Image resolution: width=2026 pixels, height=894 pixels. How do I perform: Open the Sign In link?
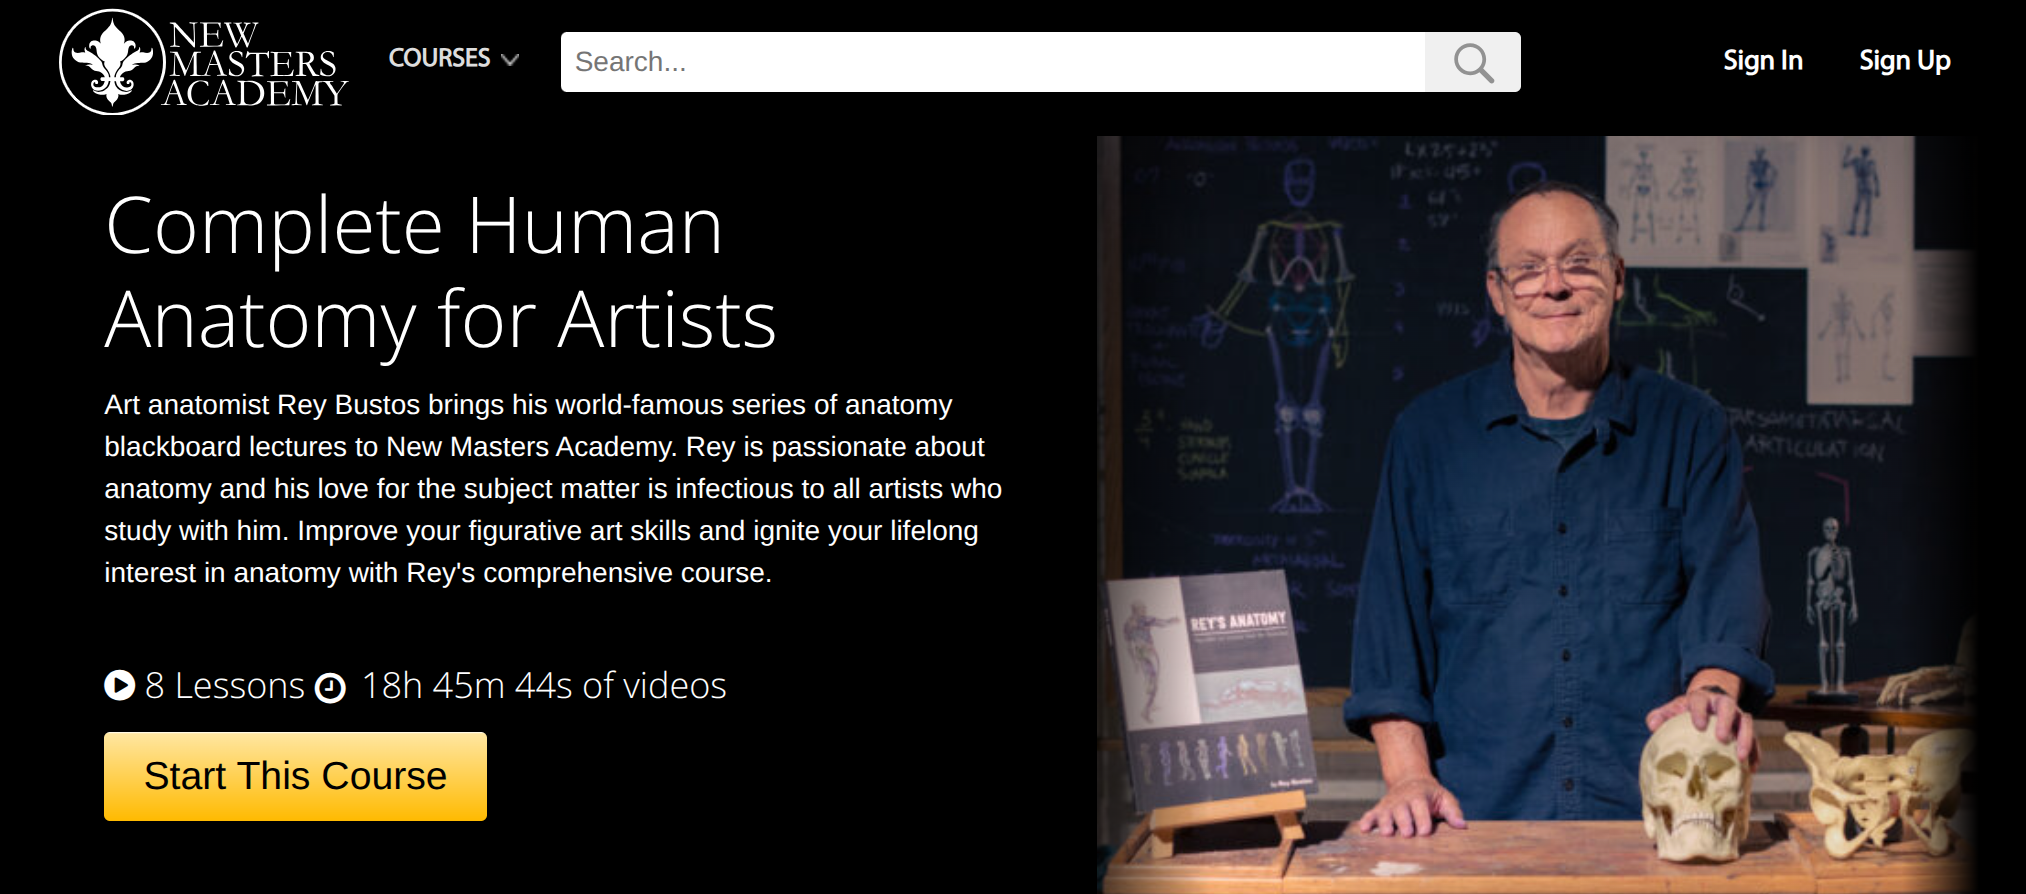pyautogui.click(x=1763, y=61)
